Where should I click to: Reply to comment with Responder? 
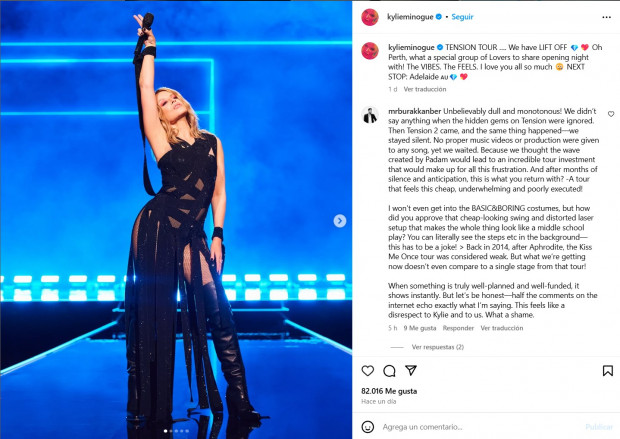(458, 328)
